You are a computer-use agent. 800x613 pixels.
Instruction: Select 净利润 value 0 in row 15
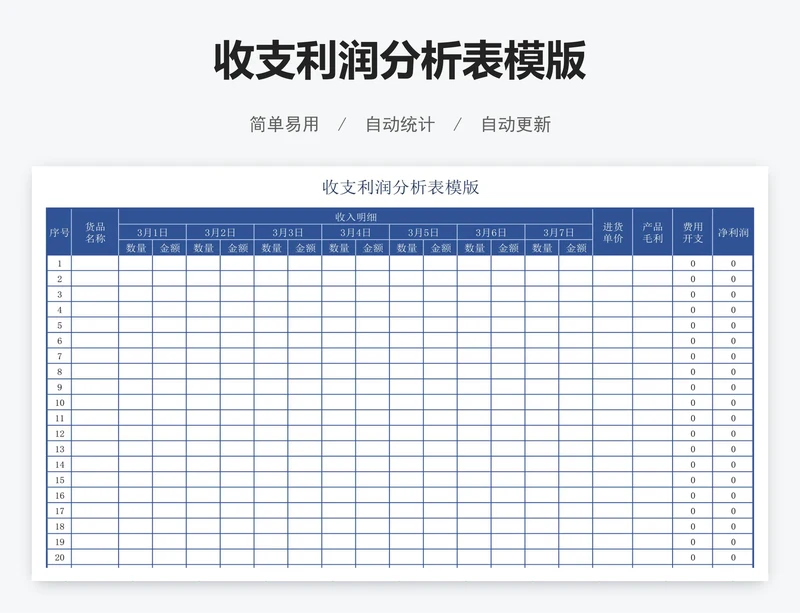coord(733,480)
